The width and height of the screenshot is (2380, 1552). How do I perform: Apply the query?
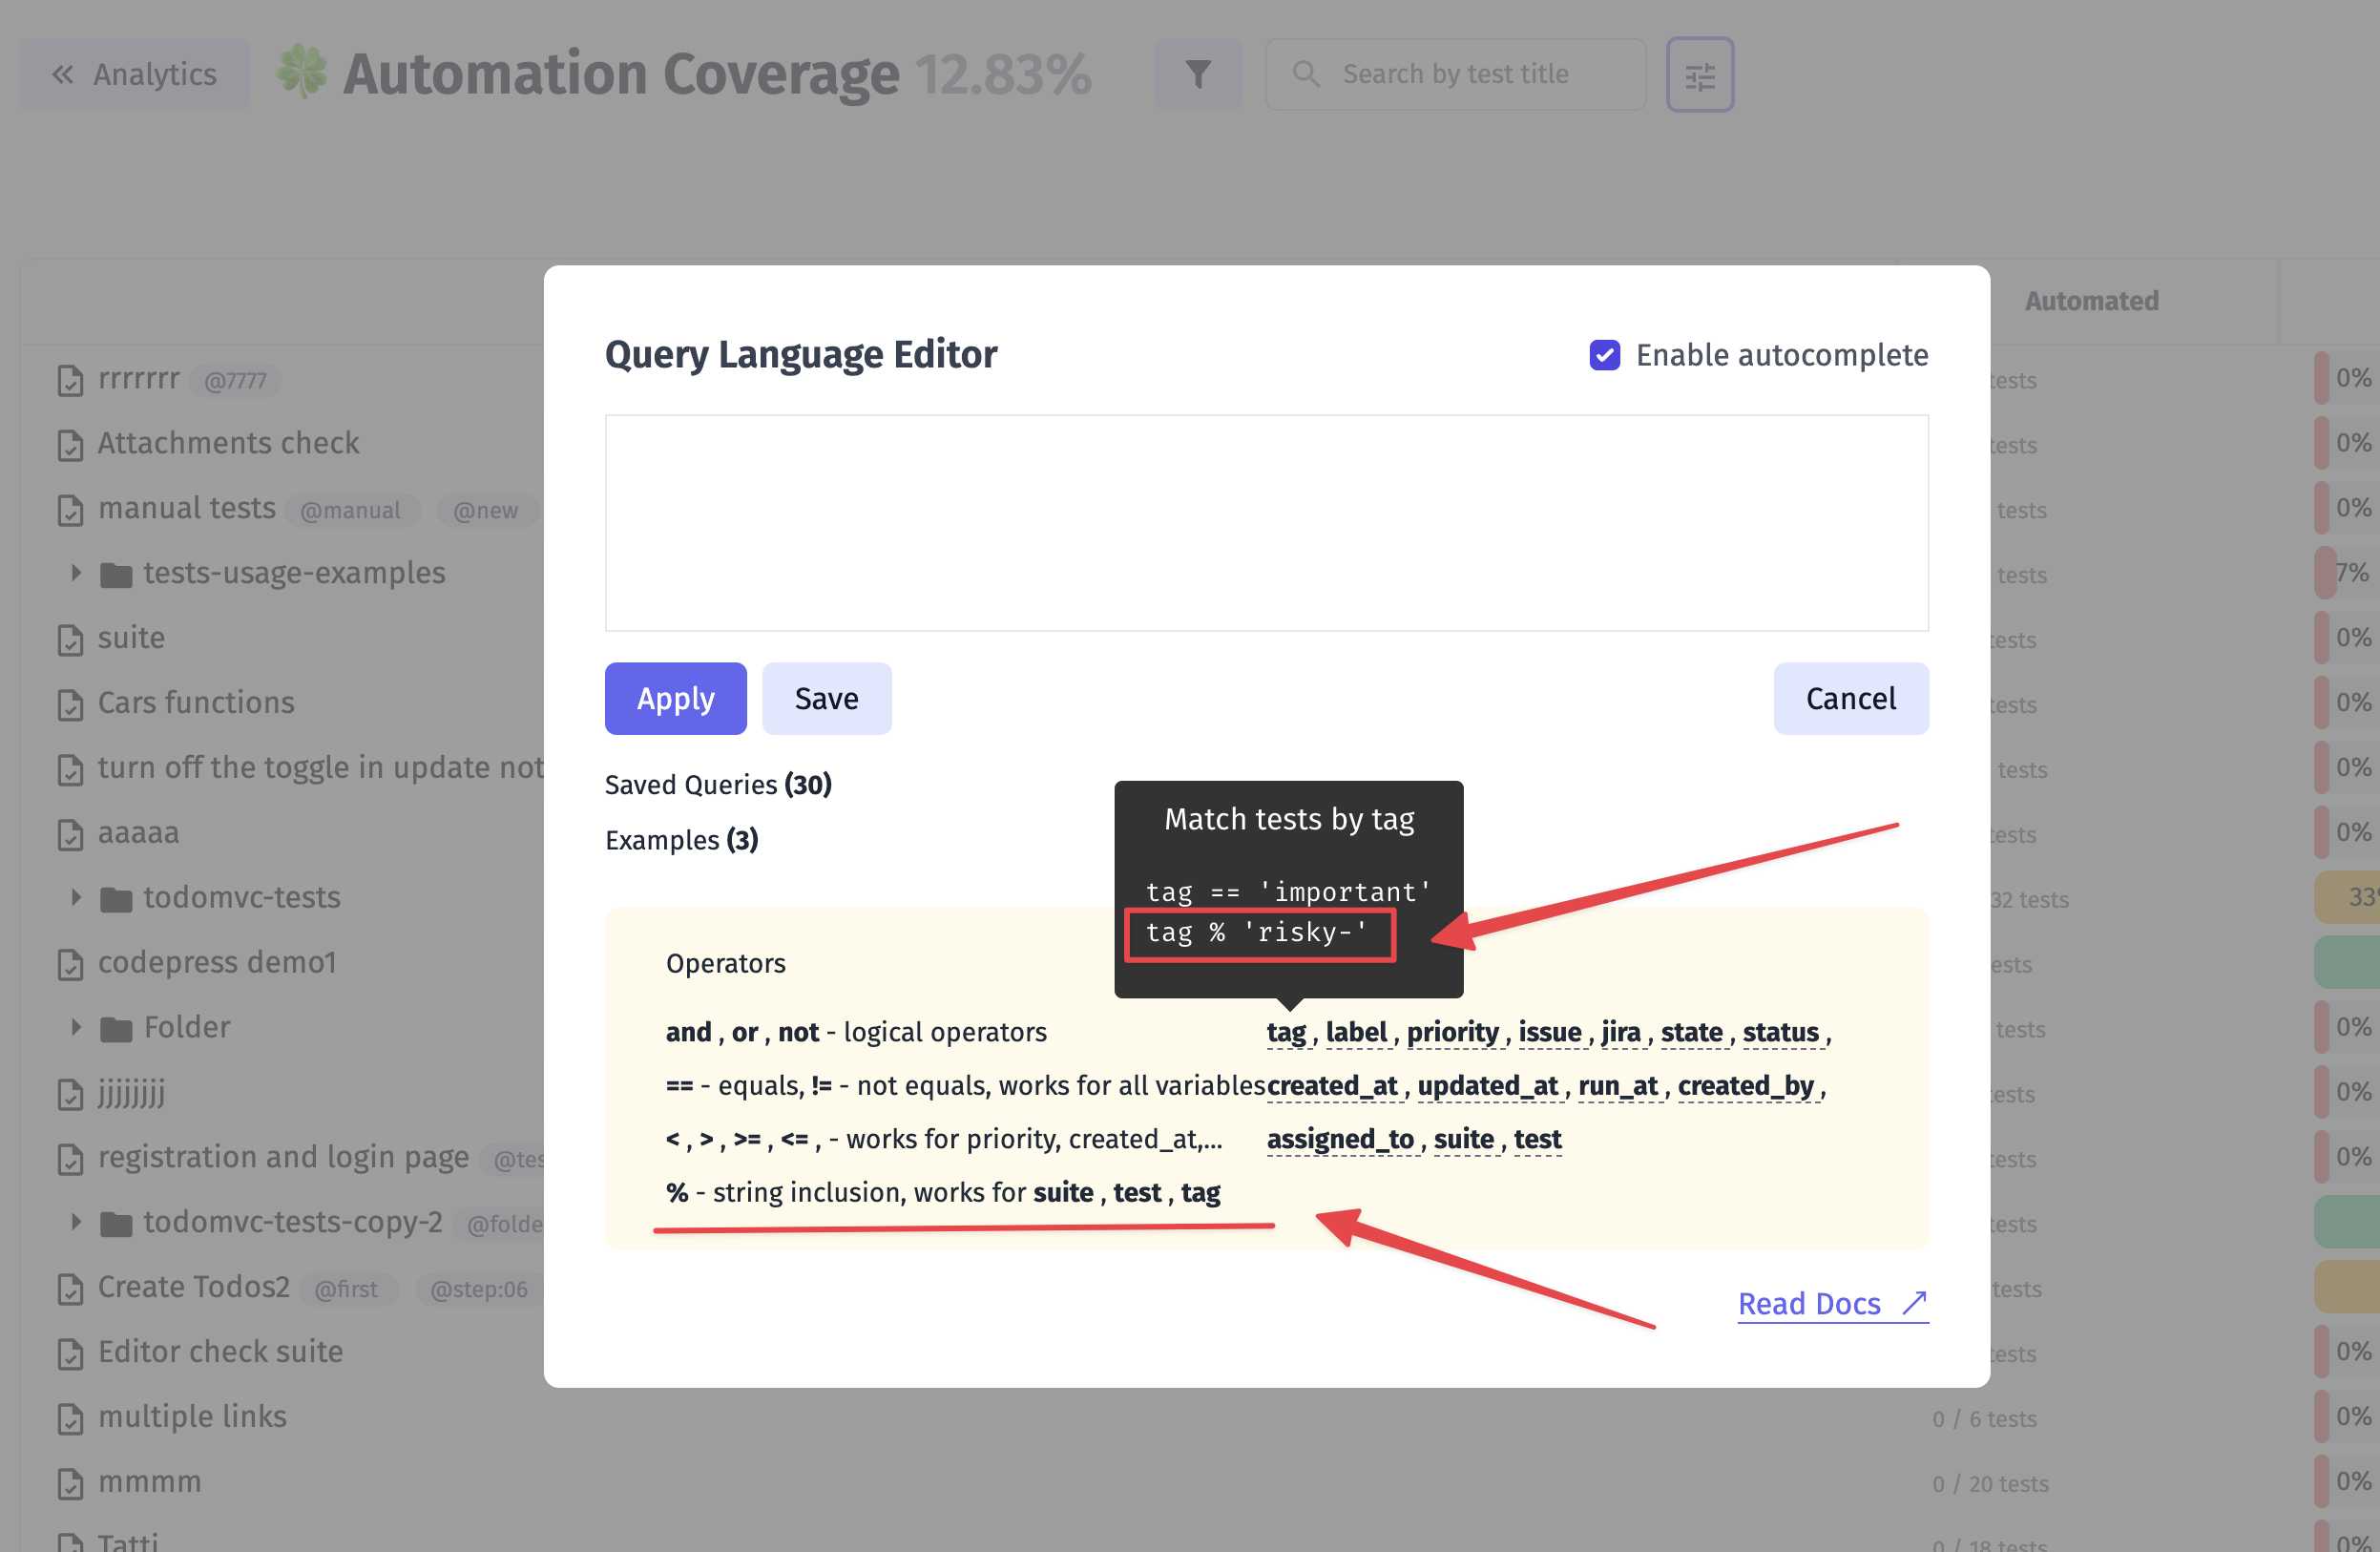[x=676, y=699]
